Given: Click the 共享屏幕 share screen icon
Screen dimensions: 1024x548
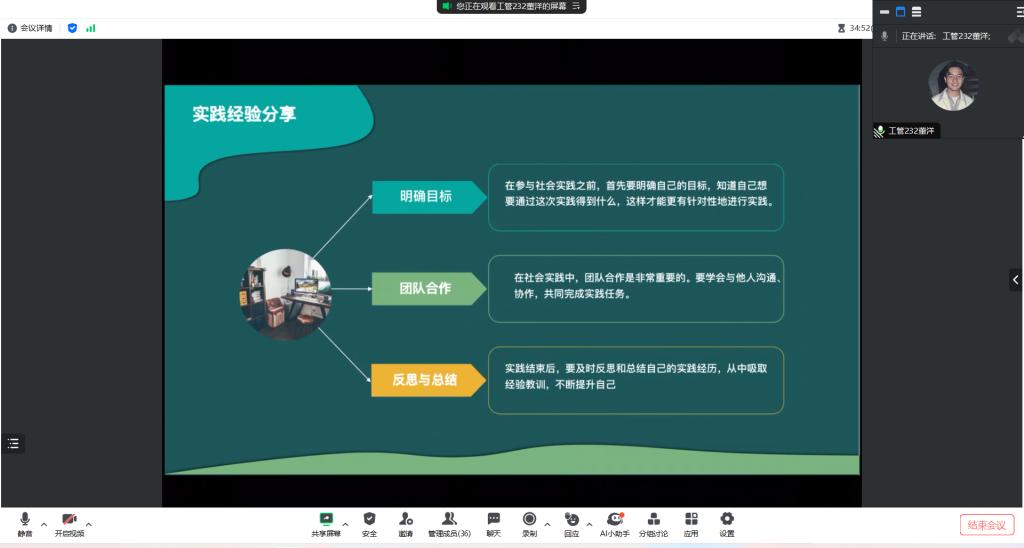Looking at the screenshot, I should point(326,523).
